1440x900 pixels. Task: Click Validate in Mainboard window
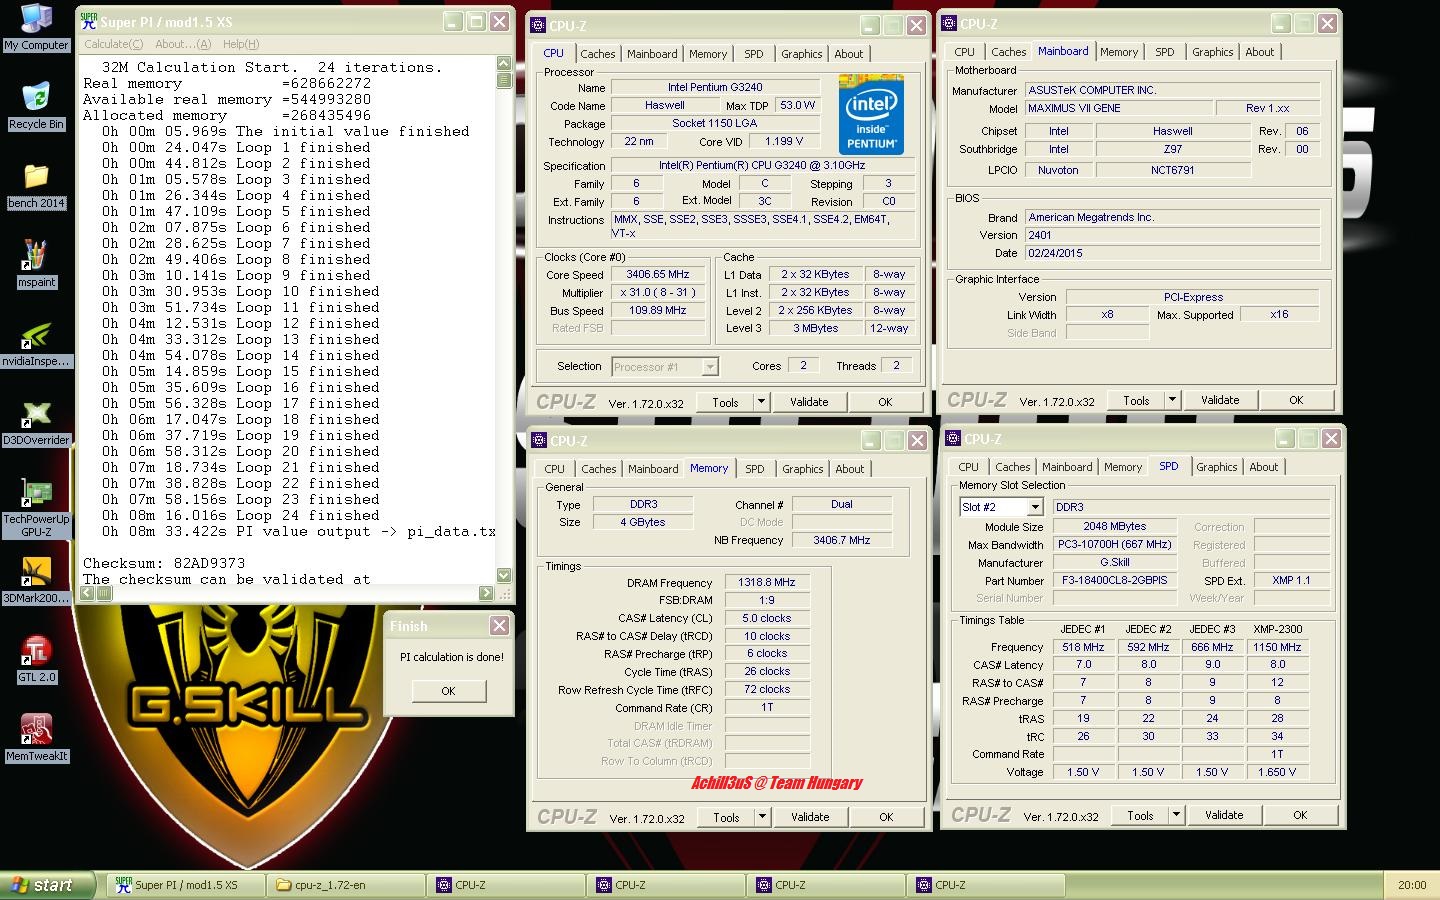[x=1220, y=400]
